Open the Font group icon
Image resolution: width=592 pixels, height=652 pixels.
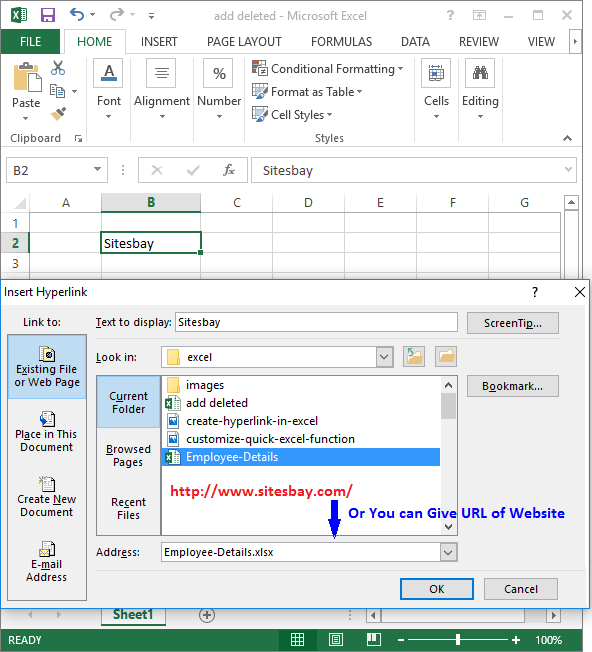coord(108,73)
